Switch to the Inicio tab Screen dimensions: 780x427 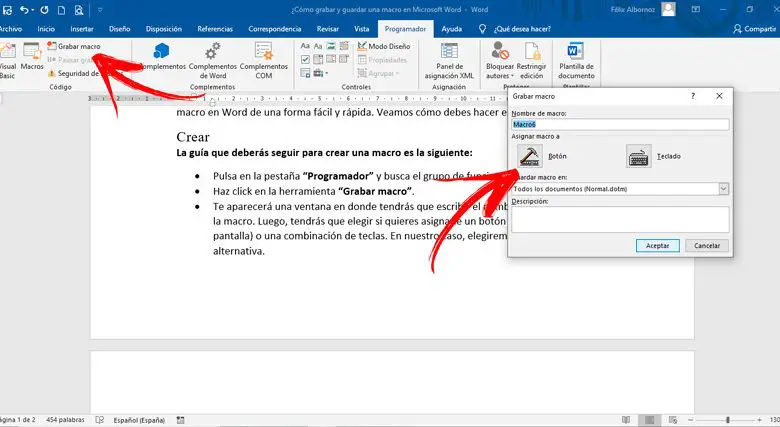46,29
